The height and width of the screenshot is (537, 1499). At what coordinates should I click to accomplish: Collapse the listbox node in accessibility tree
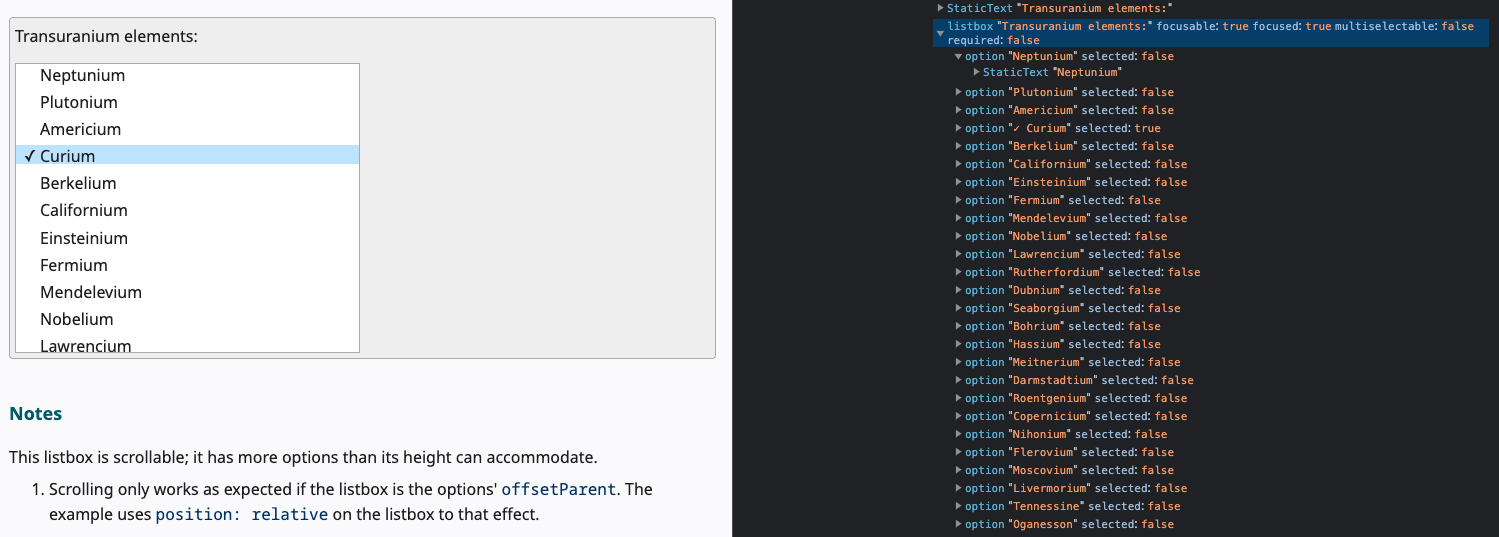coord(940,33)
